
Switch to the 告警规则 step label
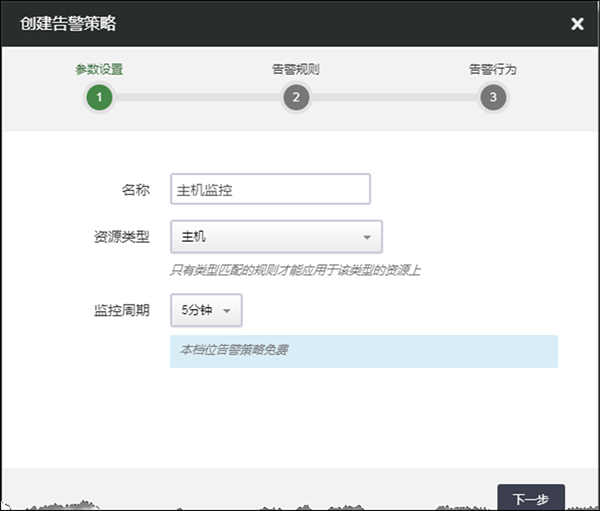tap(295, 70)
